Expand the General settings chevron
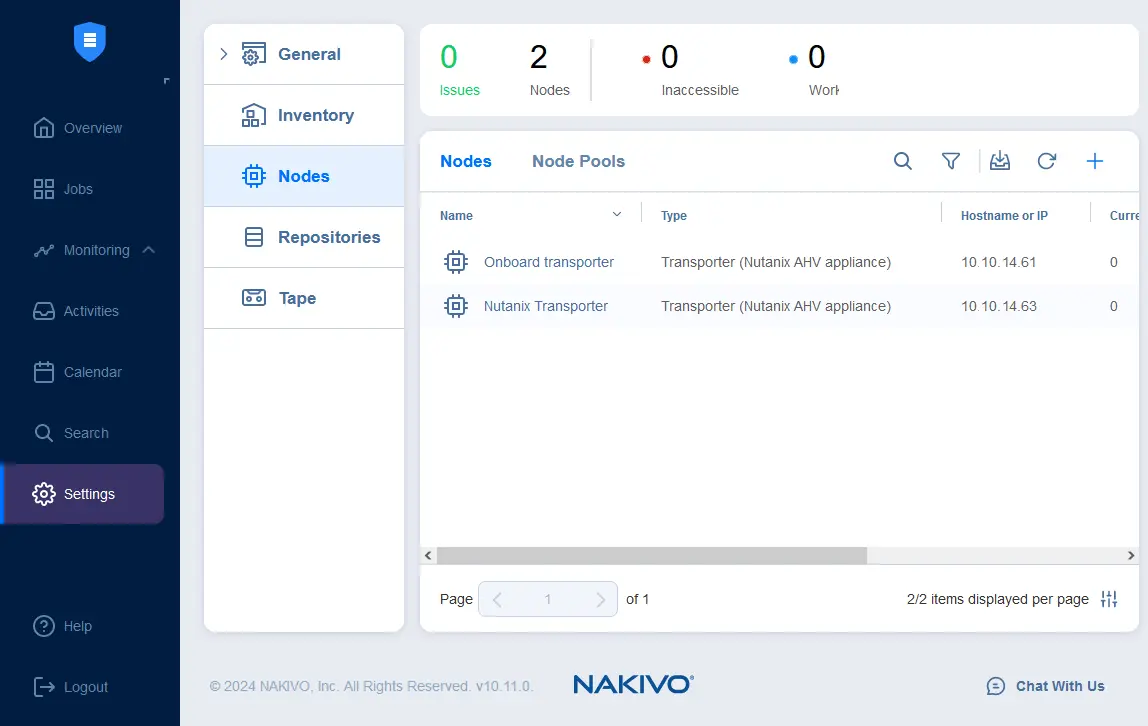1148x726 pixels. [x=224, y=54]
